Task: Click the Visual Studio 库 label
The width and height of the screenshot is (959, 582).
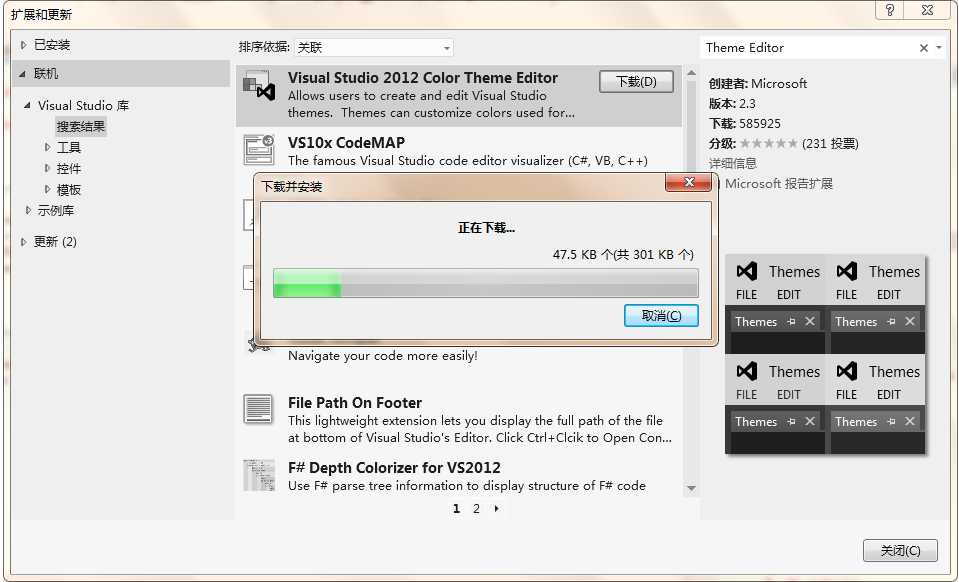Action: (83, 106)
